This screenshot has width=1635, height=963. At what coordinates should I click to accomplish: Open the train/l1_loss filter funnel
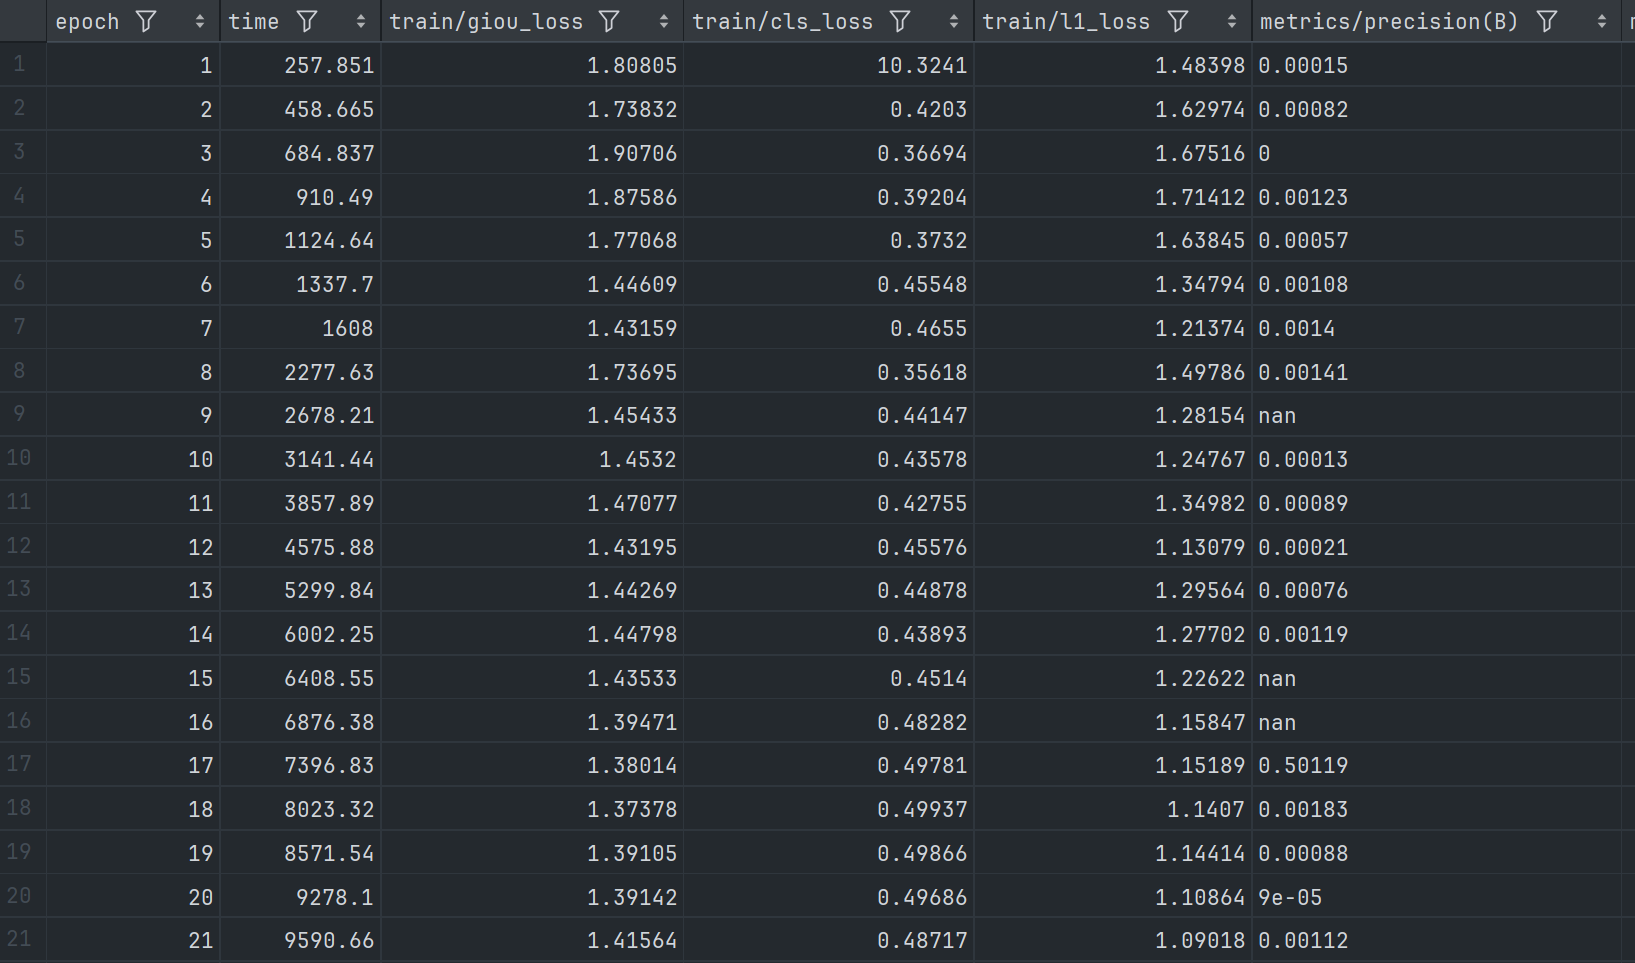pos(1178,21)
